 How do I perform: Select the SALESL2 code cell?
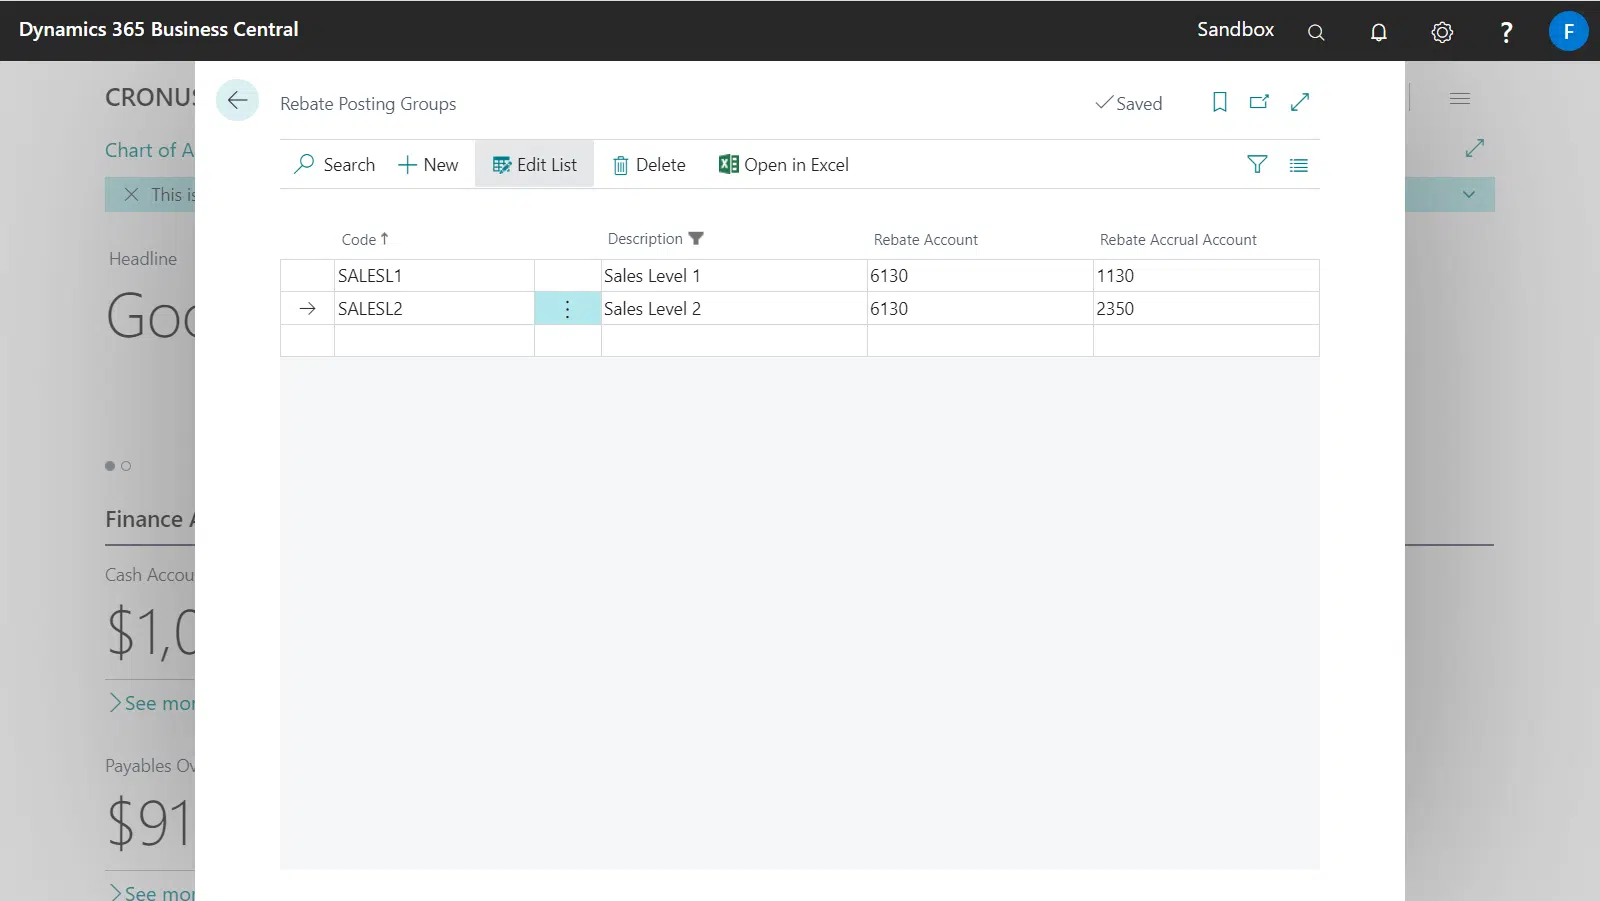434,309
